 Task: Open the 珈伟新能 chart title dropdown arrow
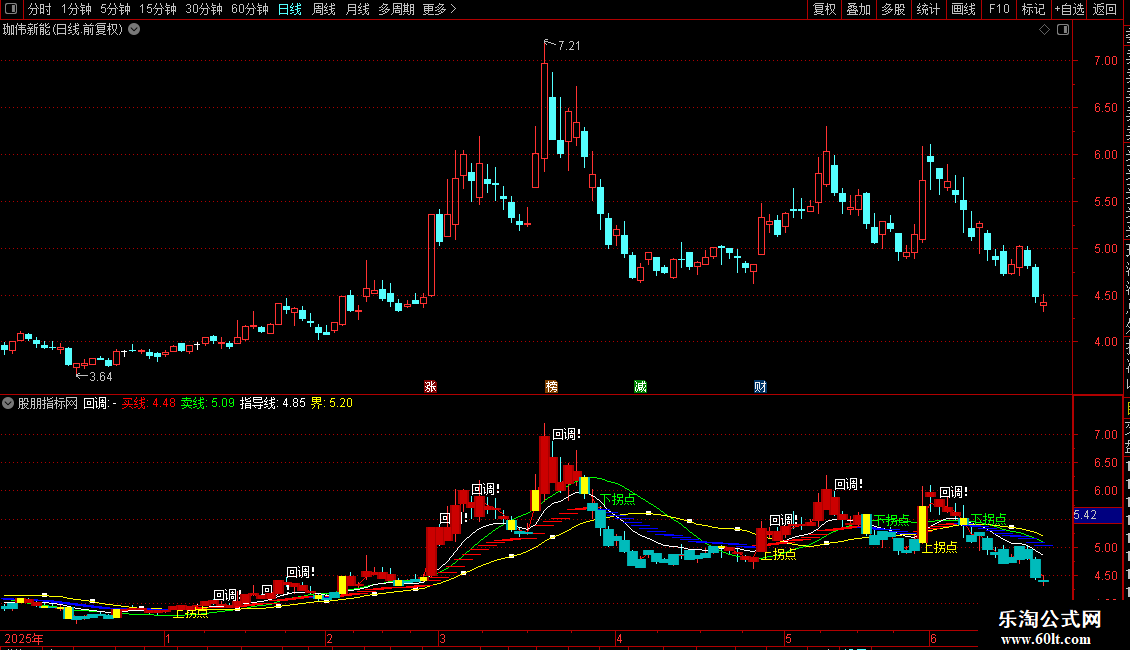[134, 30]
